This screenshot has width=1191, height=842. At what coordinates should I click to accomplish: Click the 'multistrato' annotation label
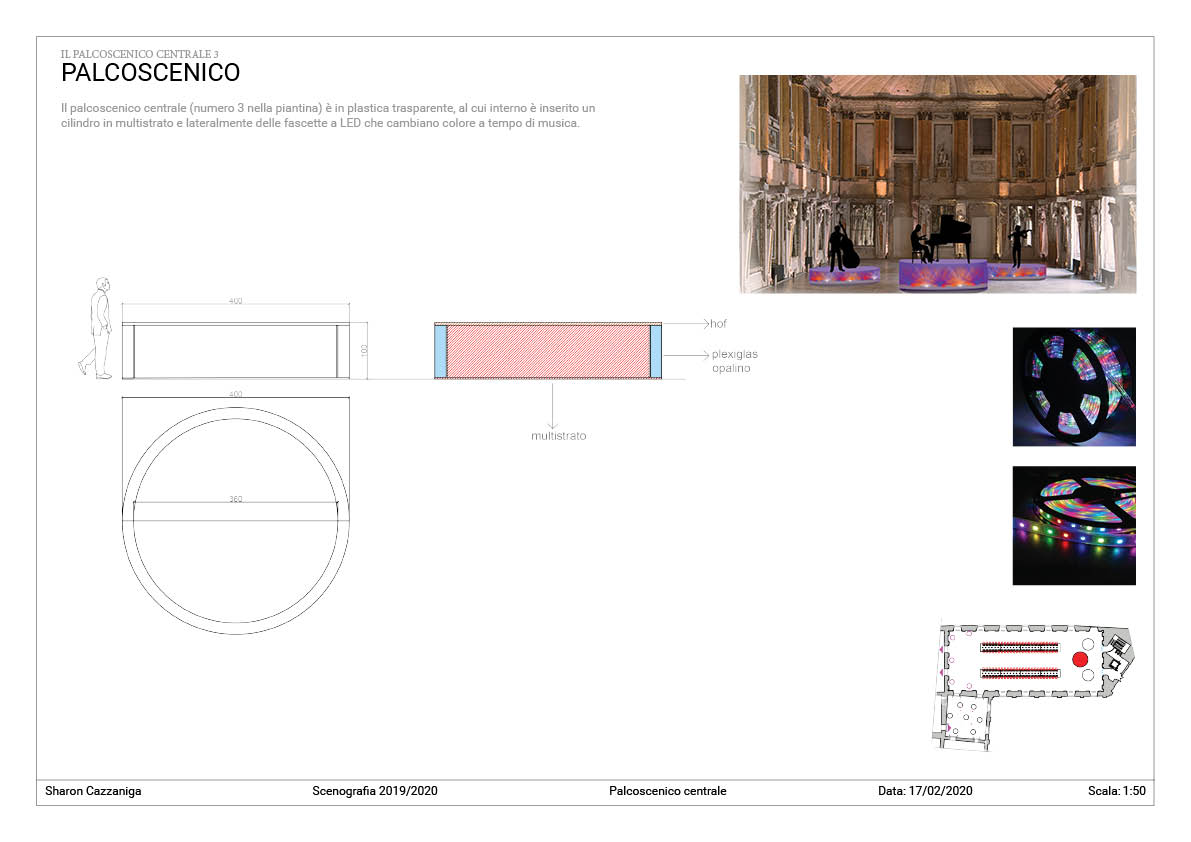(x=558, y=436)
